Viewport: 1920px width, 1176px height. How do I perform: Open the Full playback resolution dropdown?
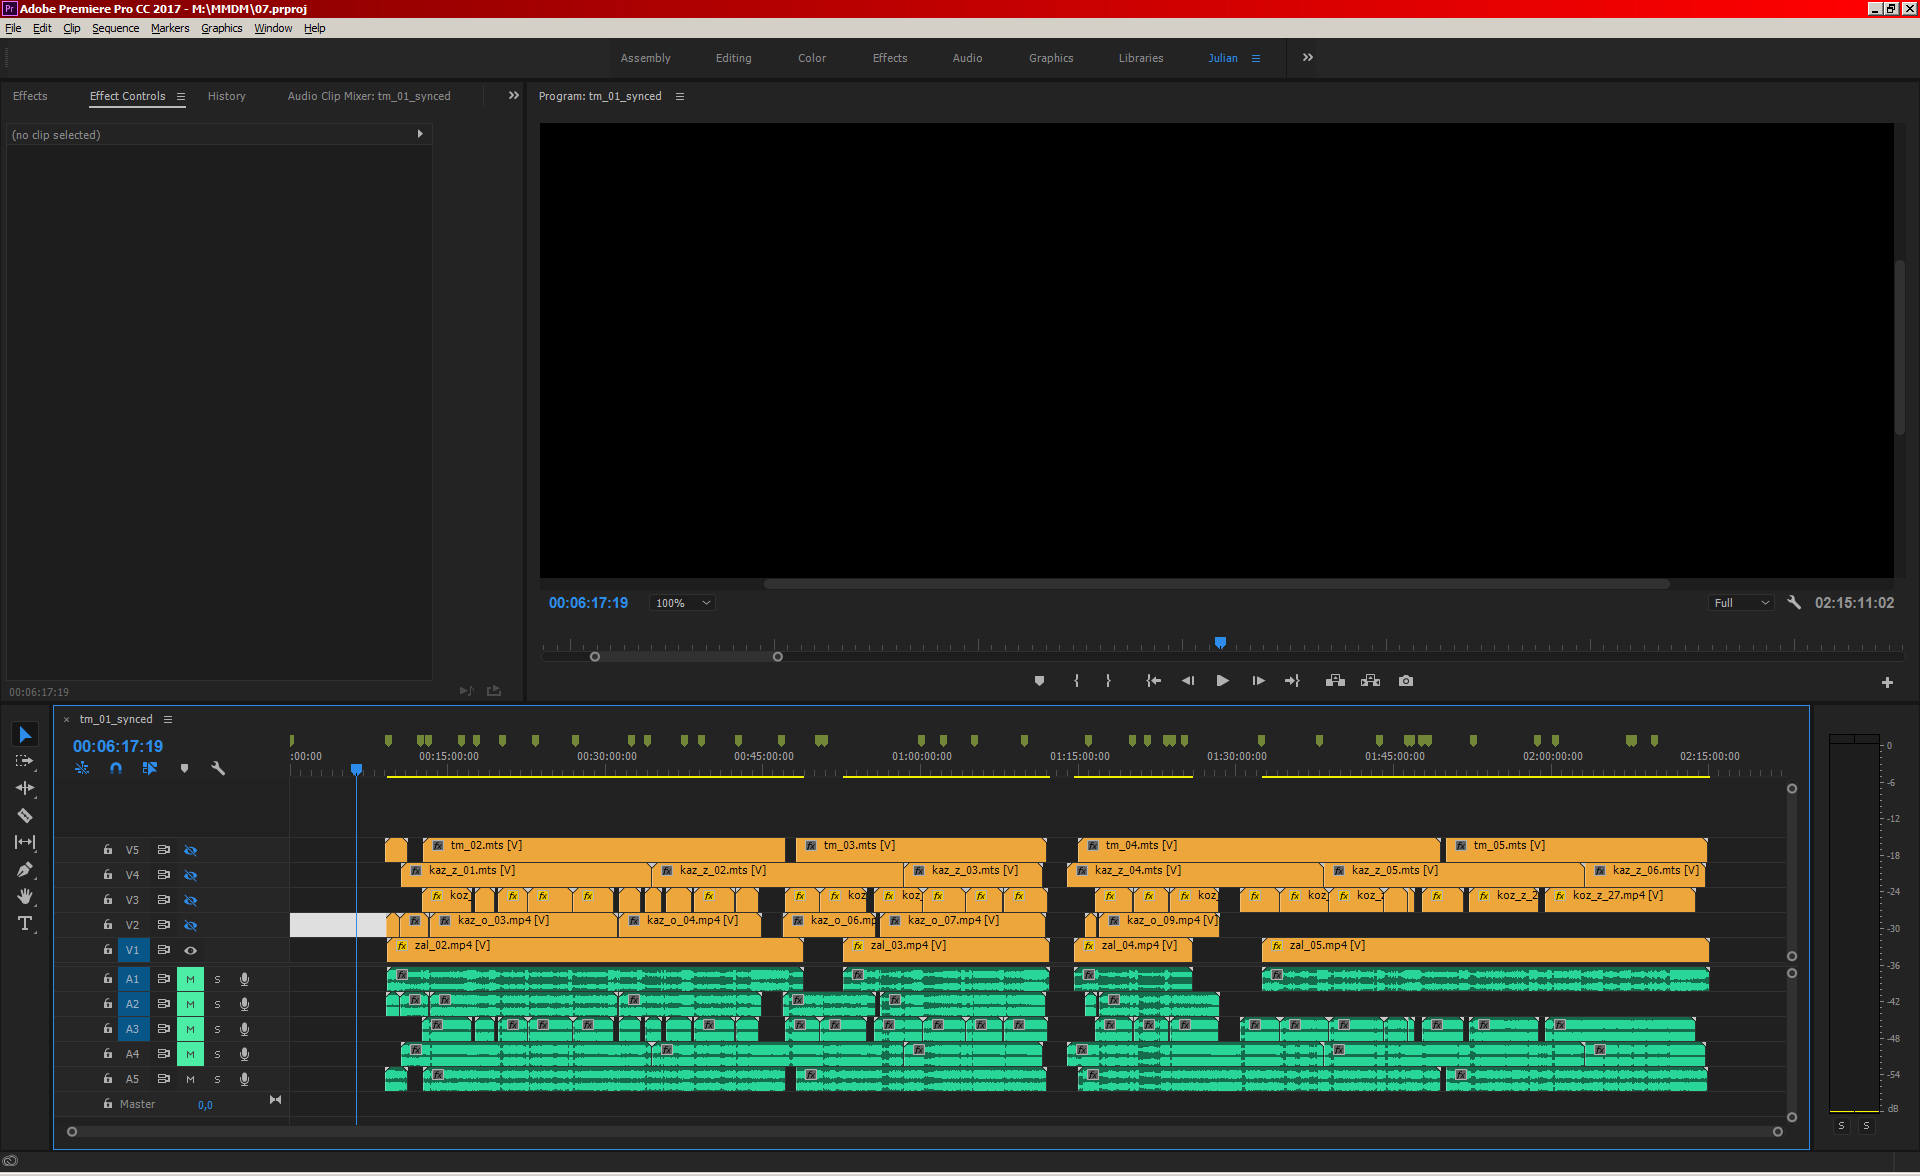coord(1741,603)
